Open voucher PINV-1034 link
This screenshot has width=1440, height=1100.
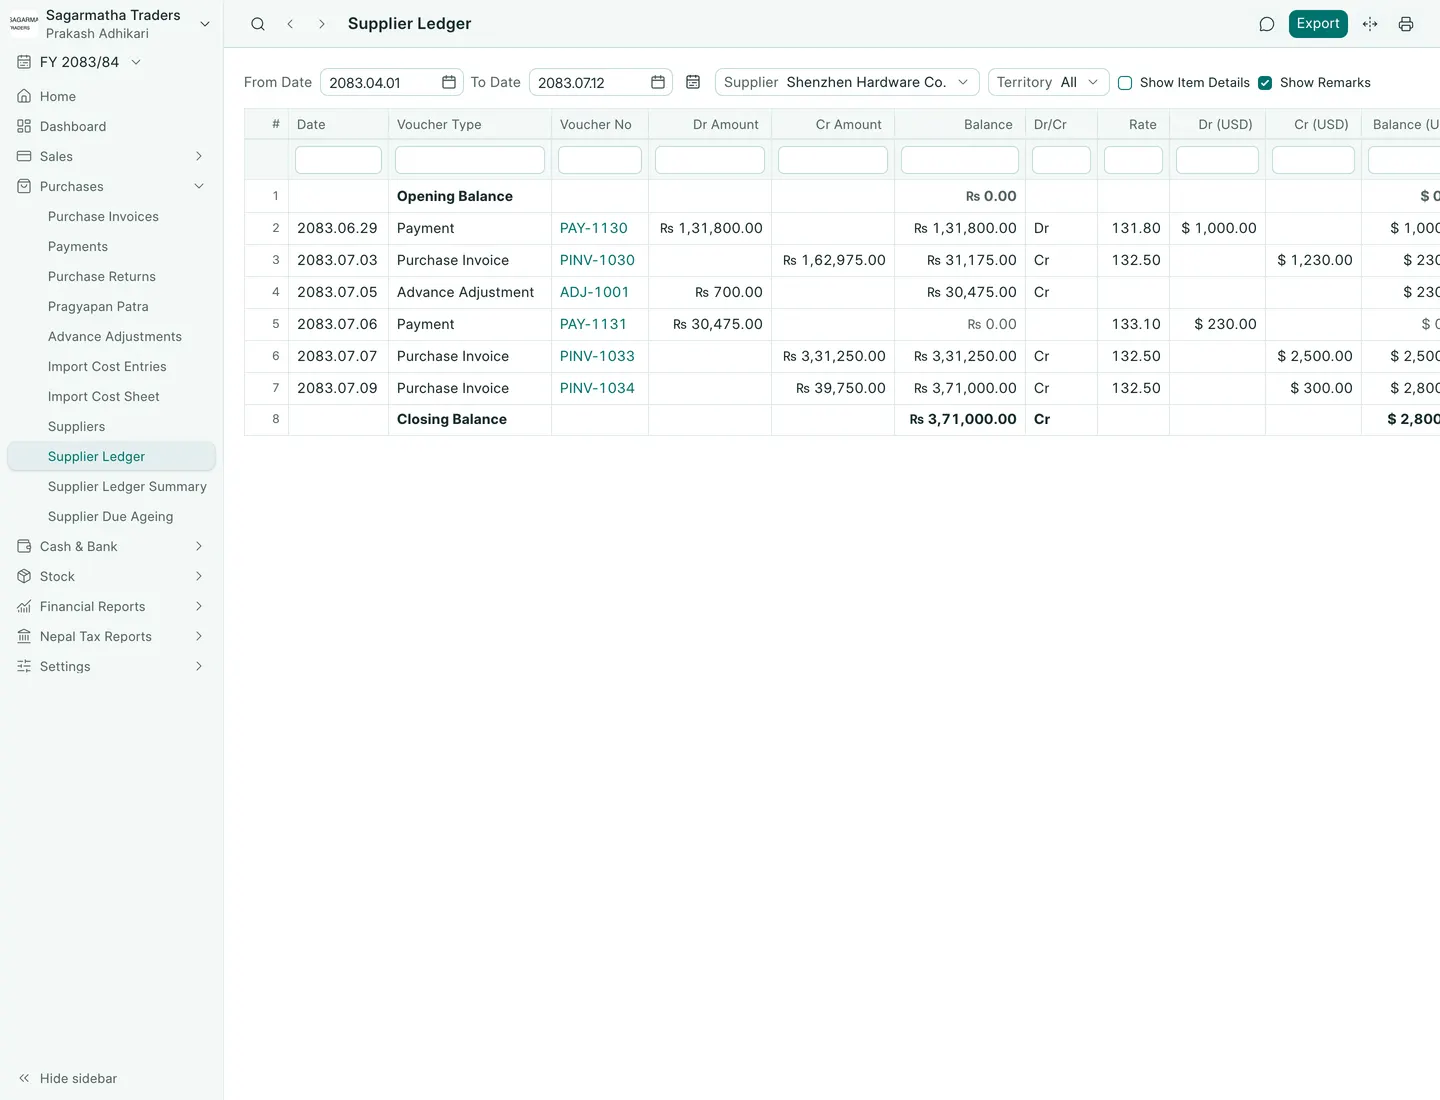tap(597, 388)
